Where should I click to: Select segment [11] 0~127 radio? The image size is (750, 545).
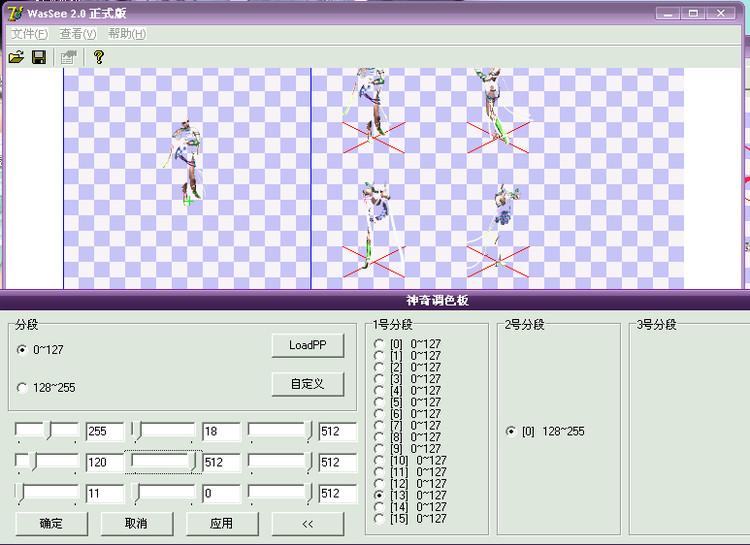[379, 472]
